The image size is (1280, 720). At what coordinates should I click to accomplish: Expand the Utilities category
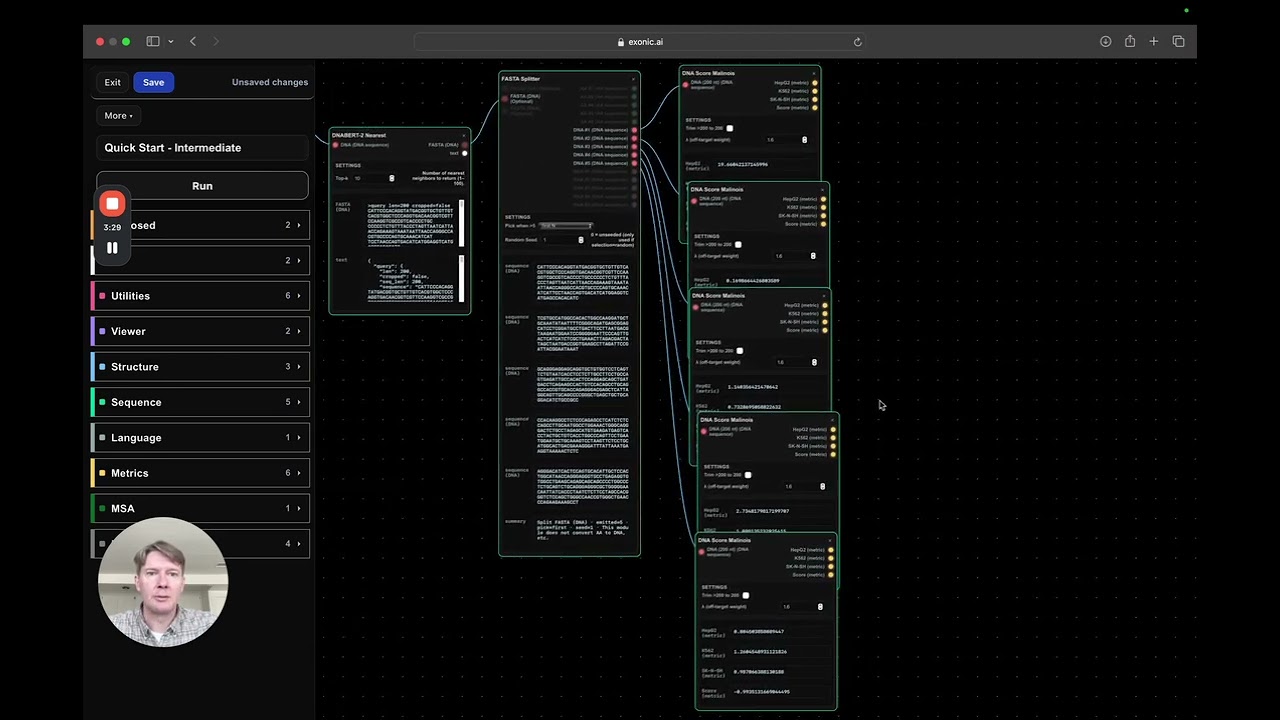200,296
